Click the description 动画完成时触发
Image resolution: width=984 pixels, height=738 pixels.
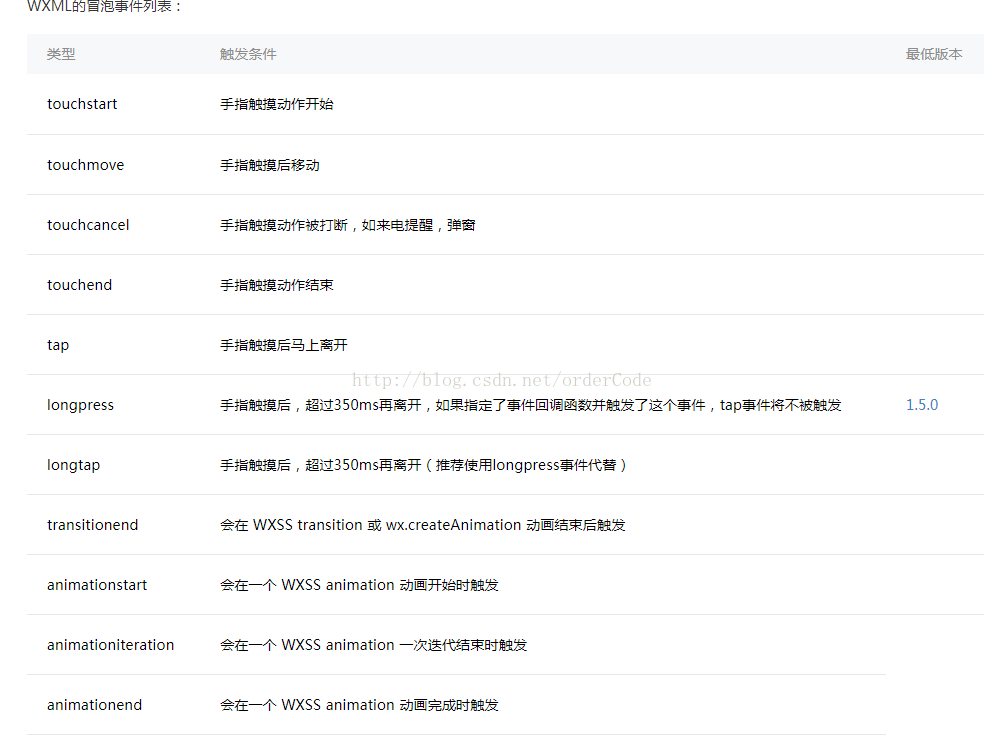[x=359, y=705]
